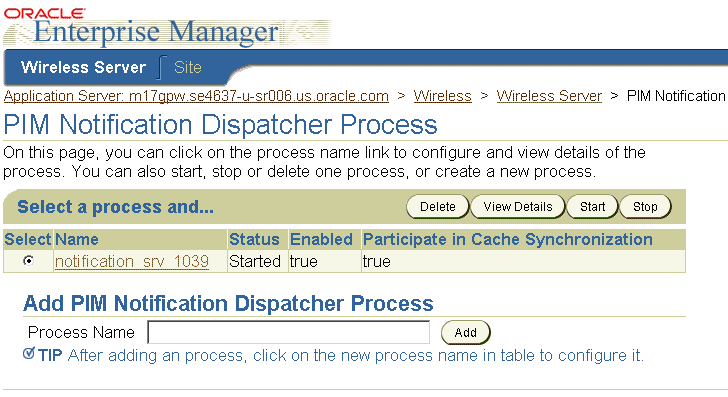Open the Wireless breadcrumb link
The image size is (728, 397).
click(x=442, y=96)
